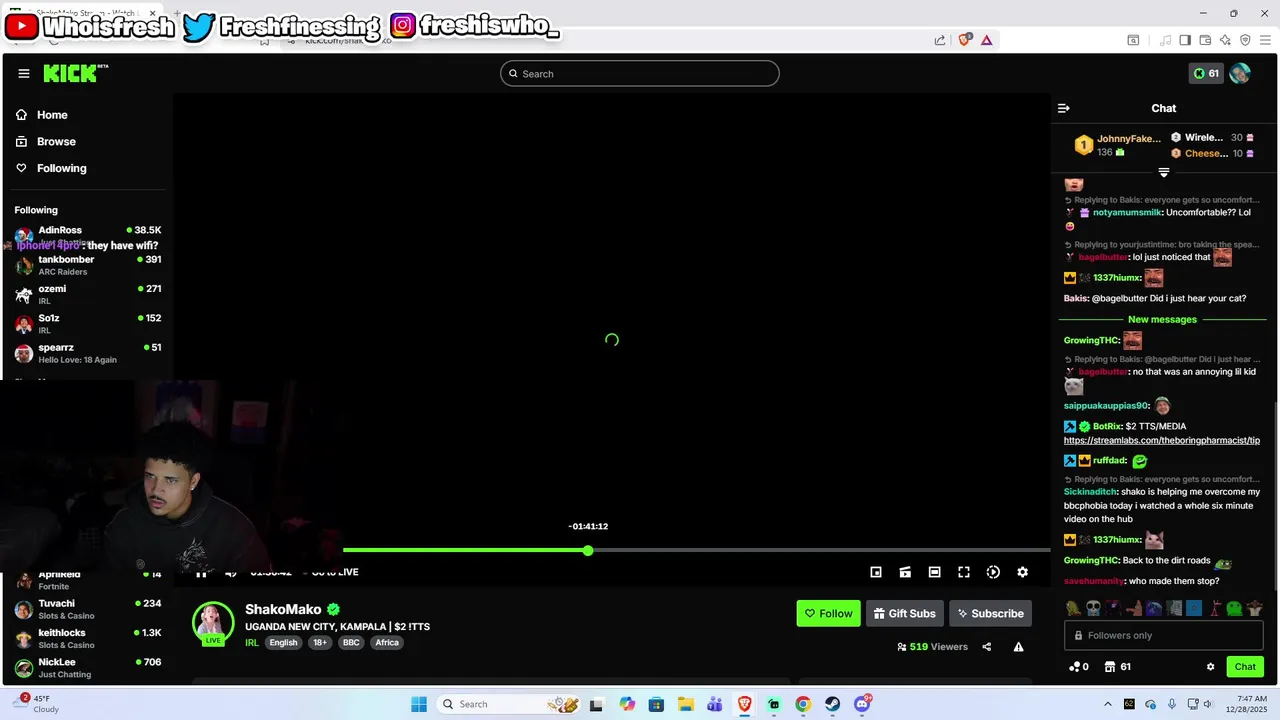Image resolution: width=1280 pixels, height=720 pixels.
Task: Click the Brave Shields icon in the address bar
Action: (x=964, y=40)
